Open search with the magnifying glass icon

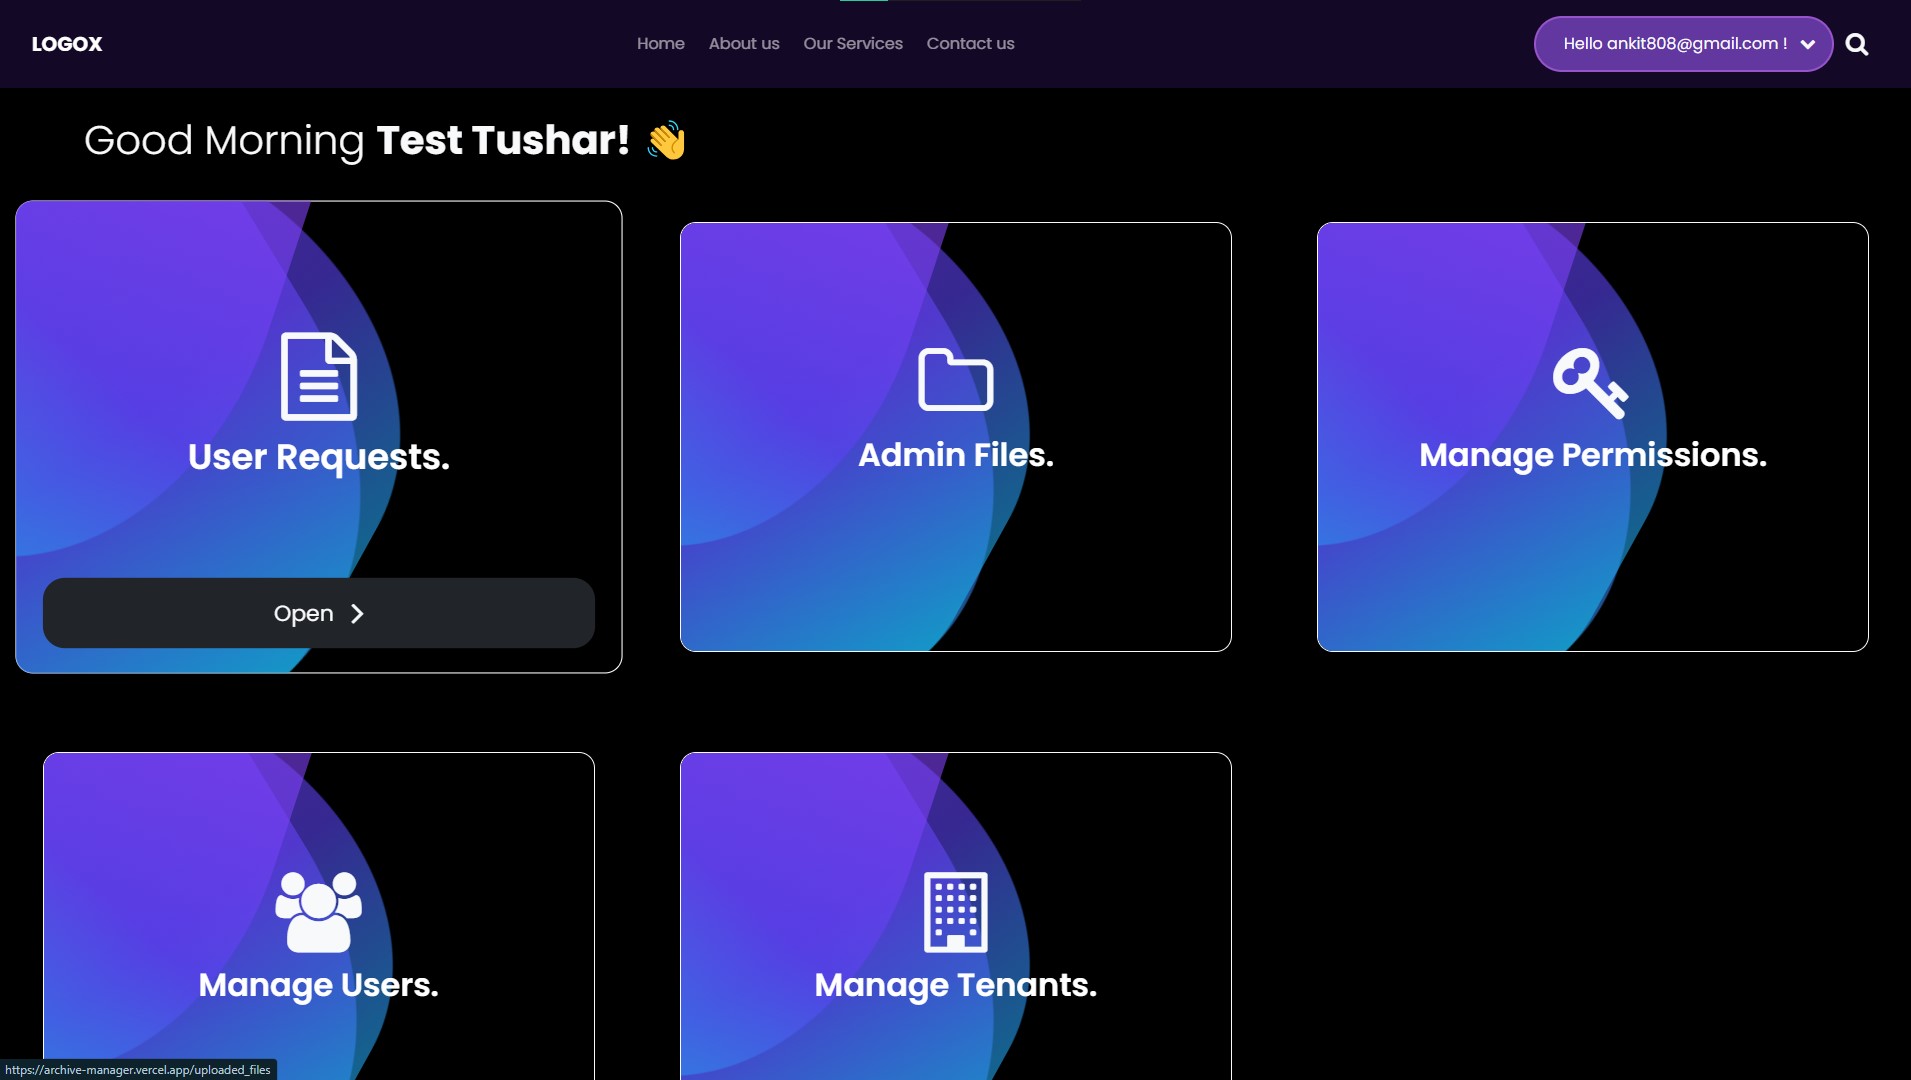click(x=1857, y=44)
